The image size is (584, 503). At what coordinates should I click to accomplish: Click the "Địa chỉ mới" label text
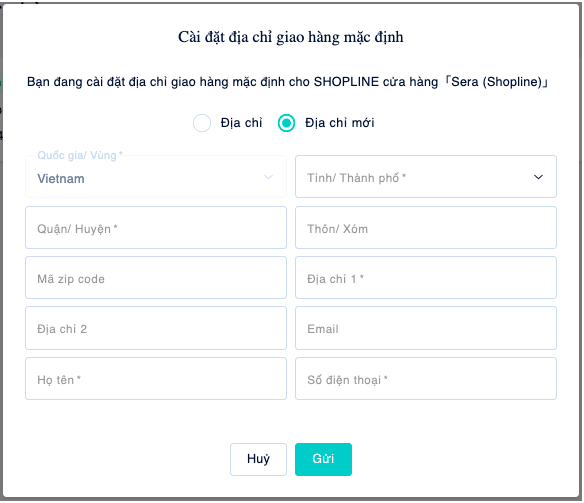340,122
